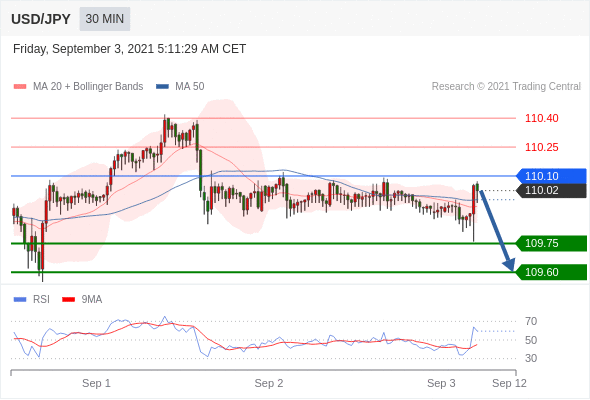
Task: Click the 9MA red legend swatch
Action: pyautogui.click(x=68, y=300)
